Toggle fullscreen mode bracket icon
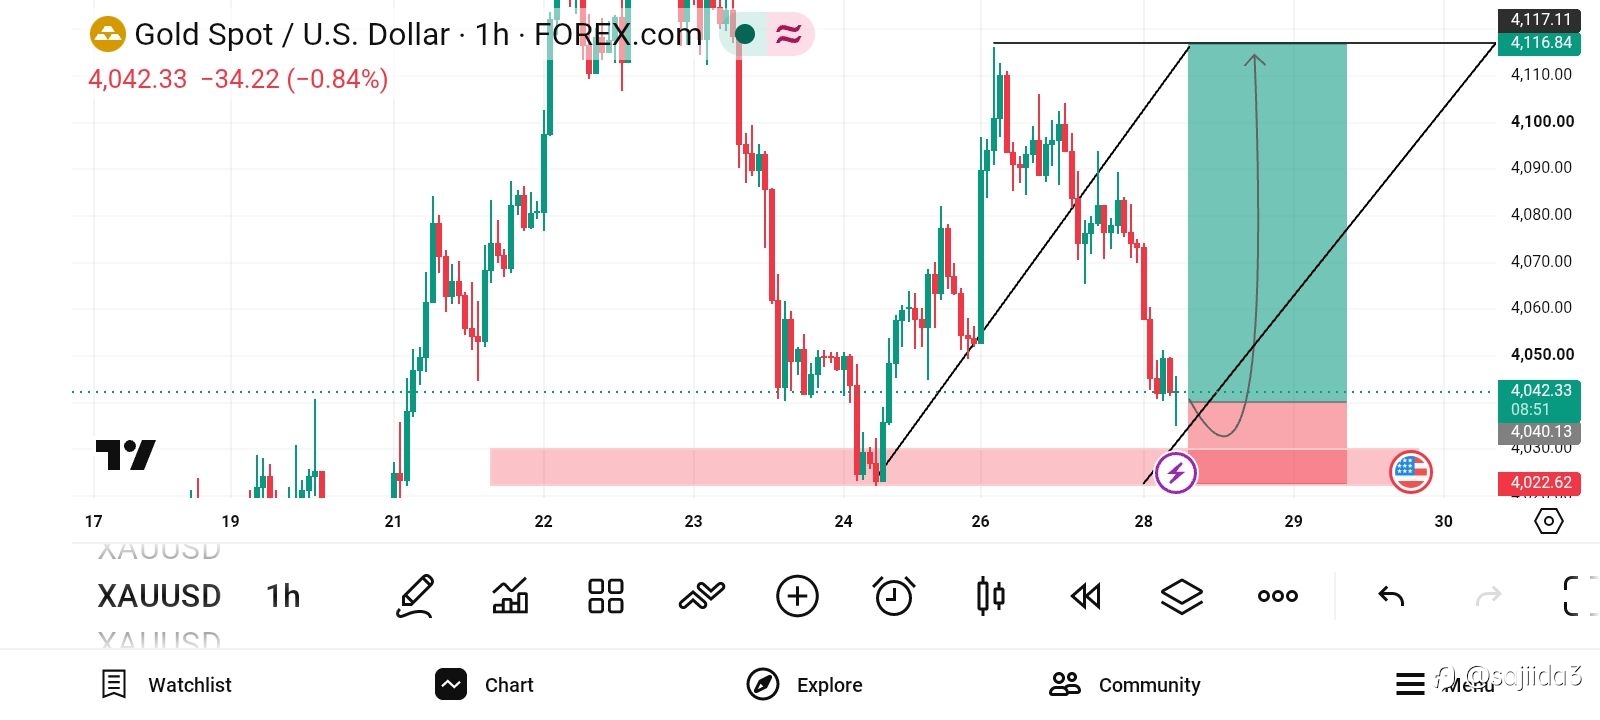Image resolution: width=1600 pixels, height=720 pixels. [1578, 596]
